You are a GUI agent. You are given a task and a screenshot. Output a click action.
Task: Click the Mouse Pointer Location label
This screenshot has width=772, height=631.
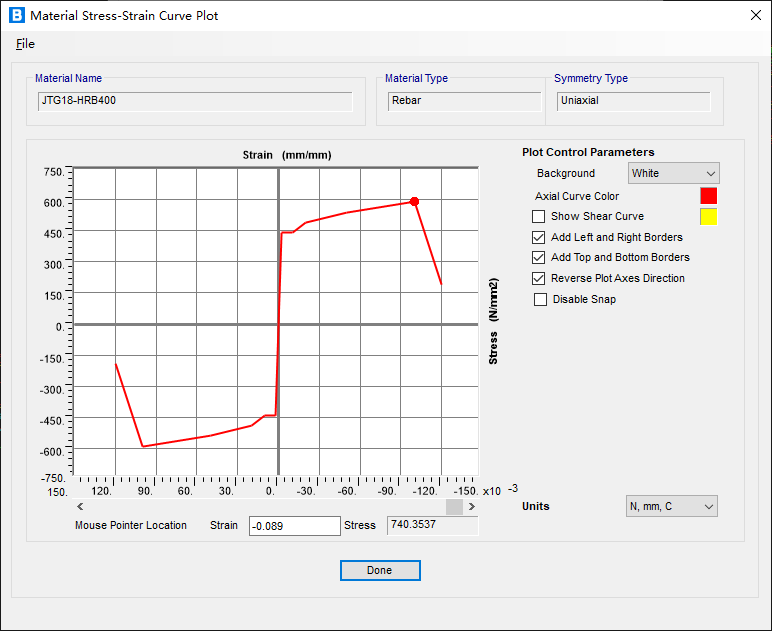point(131,525)
